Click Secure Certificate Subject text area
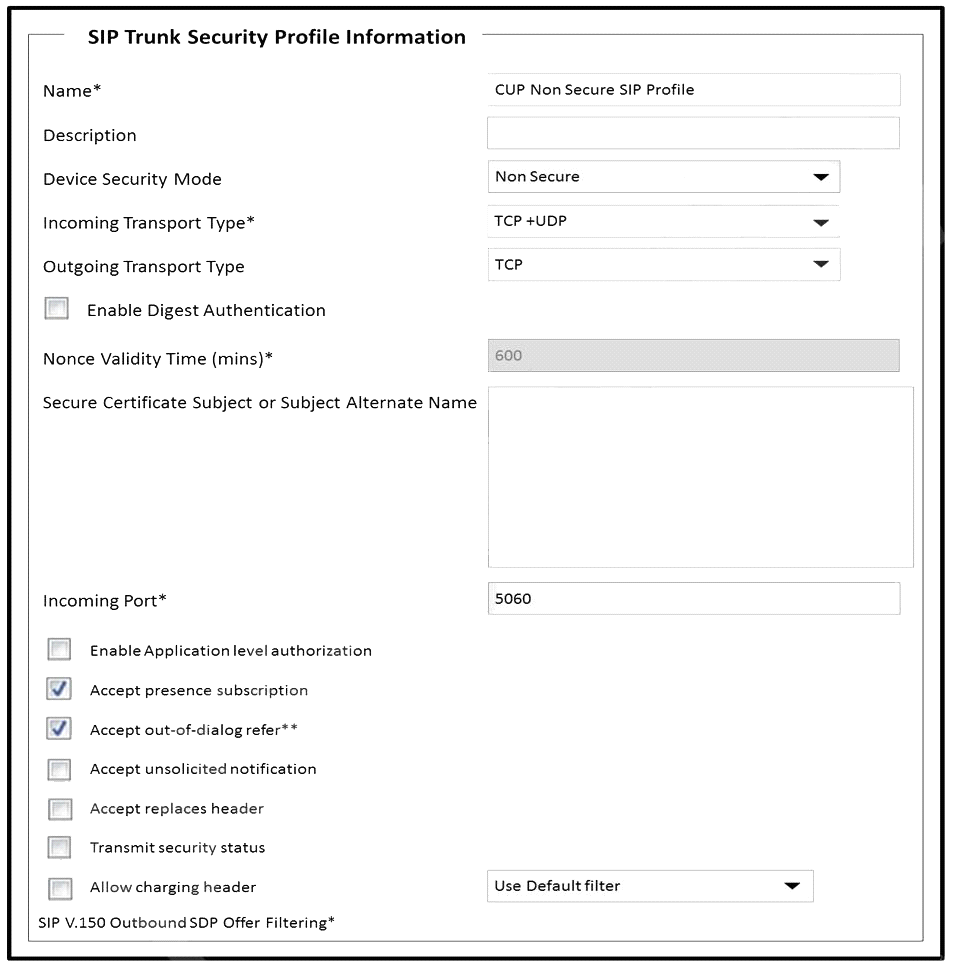The image size is (953, 966). [x=700, y=477]
